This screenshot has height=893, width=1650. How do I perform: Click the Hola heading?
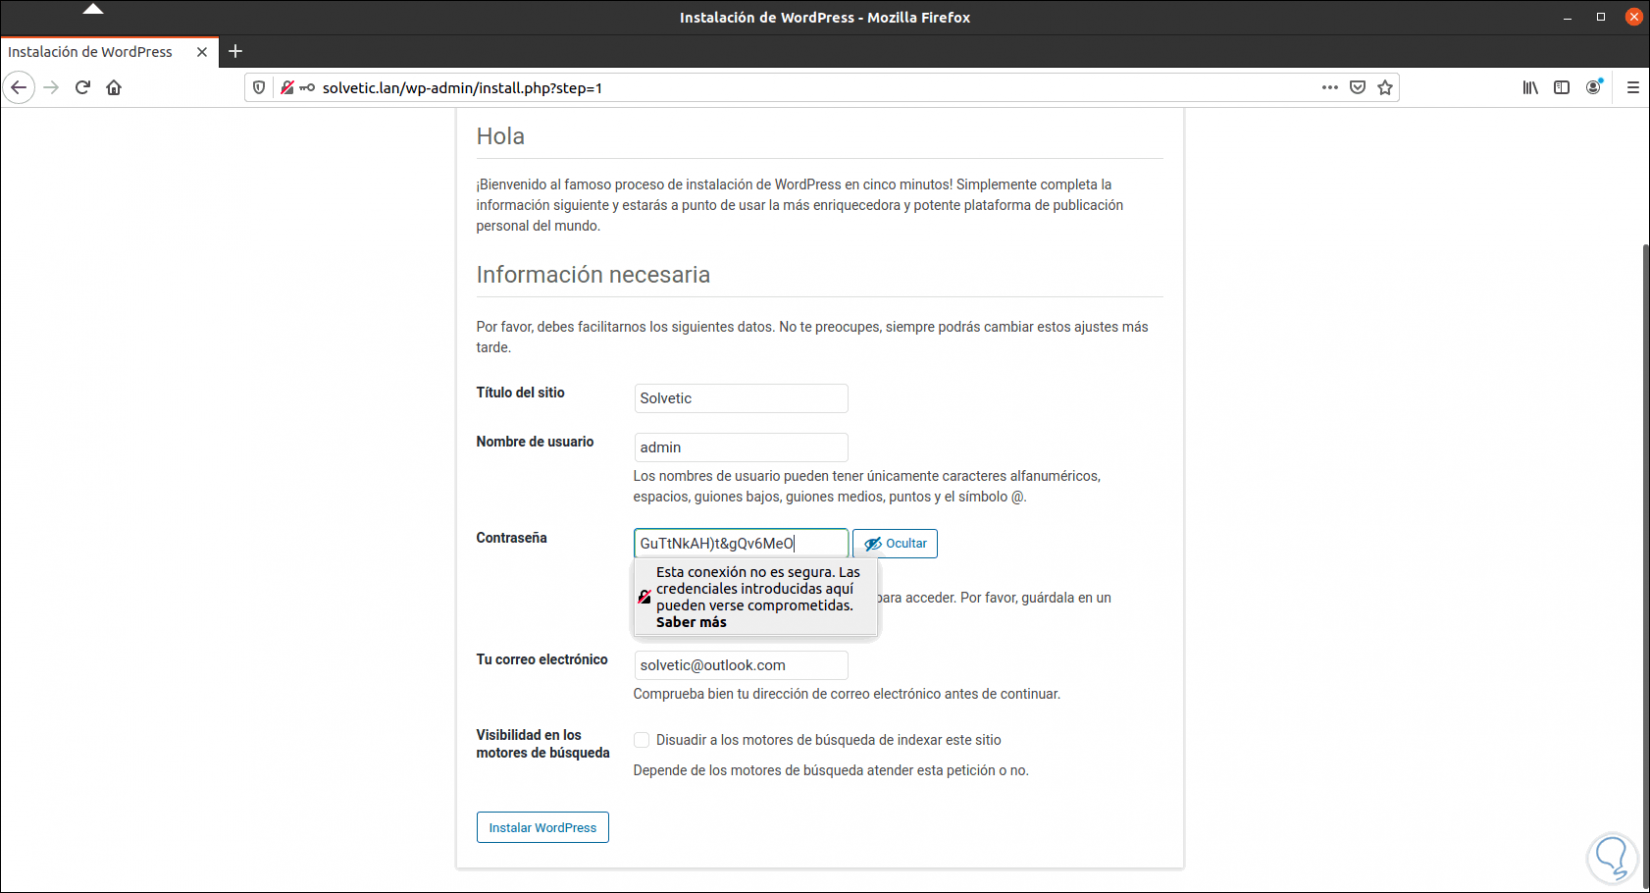500,136
